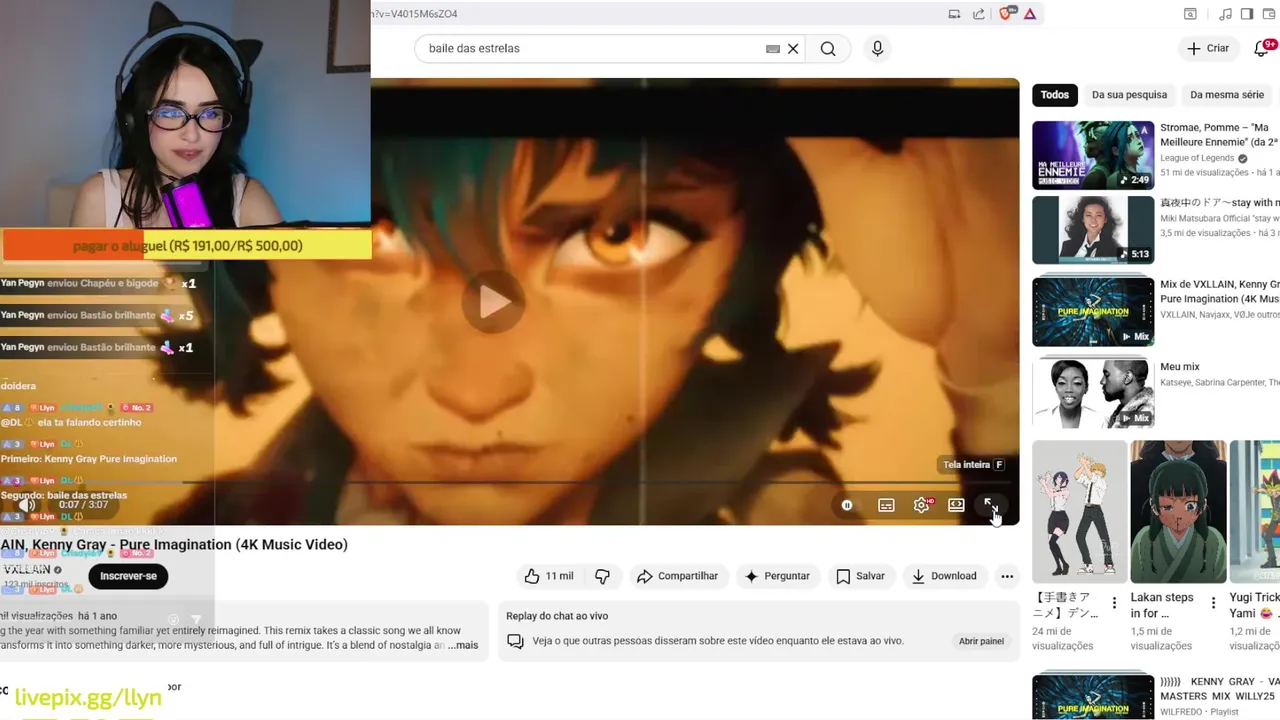Viewport: 1280px width, 720px height.
Task: Open options menu for 'Lakan steps in for' short
Action: click(1213, 603)
